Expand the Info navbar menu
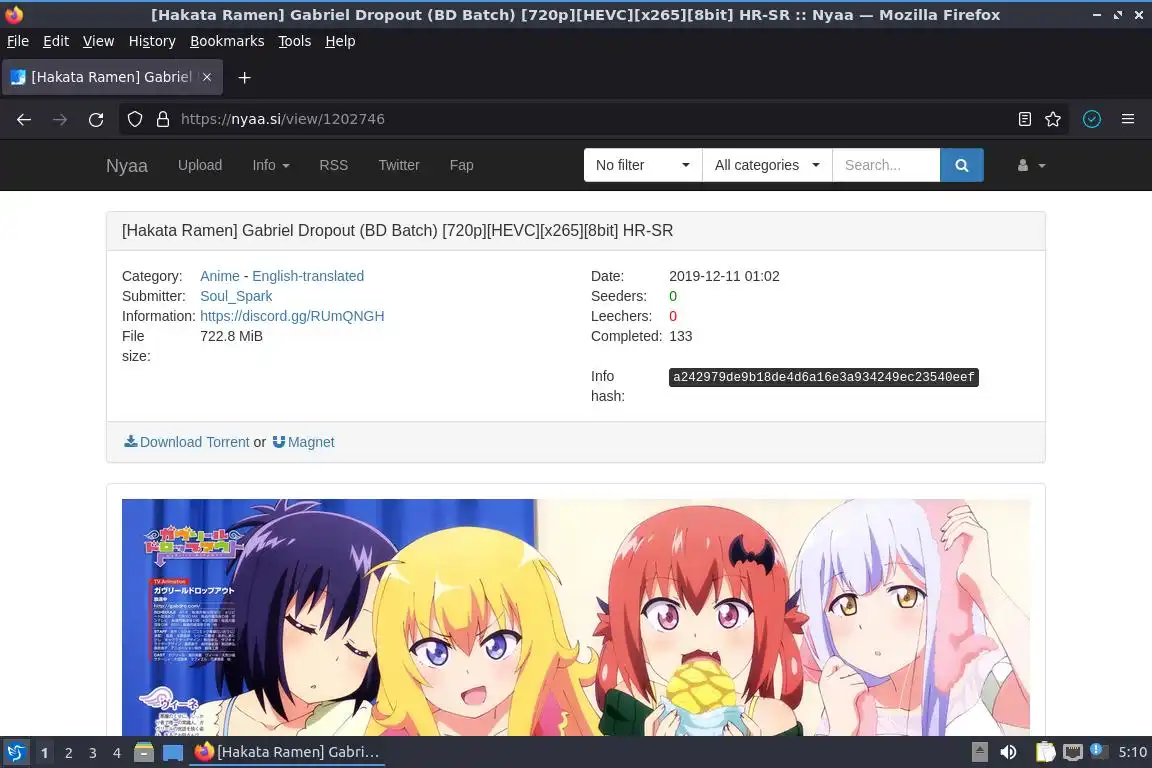1152x768 pixels. 271,165
